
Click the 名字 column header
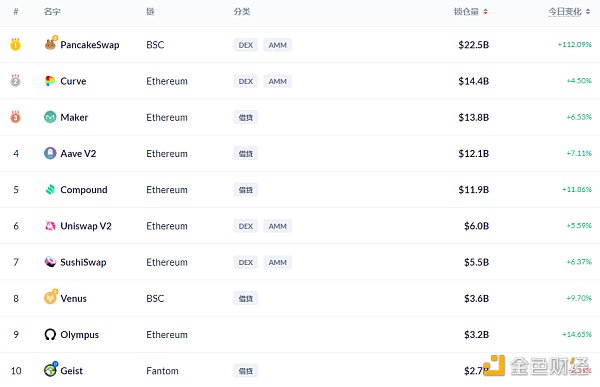click(52, 12)
